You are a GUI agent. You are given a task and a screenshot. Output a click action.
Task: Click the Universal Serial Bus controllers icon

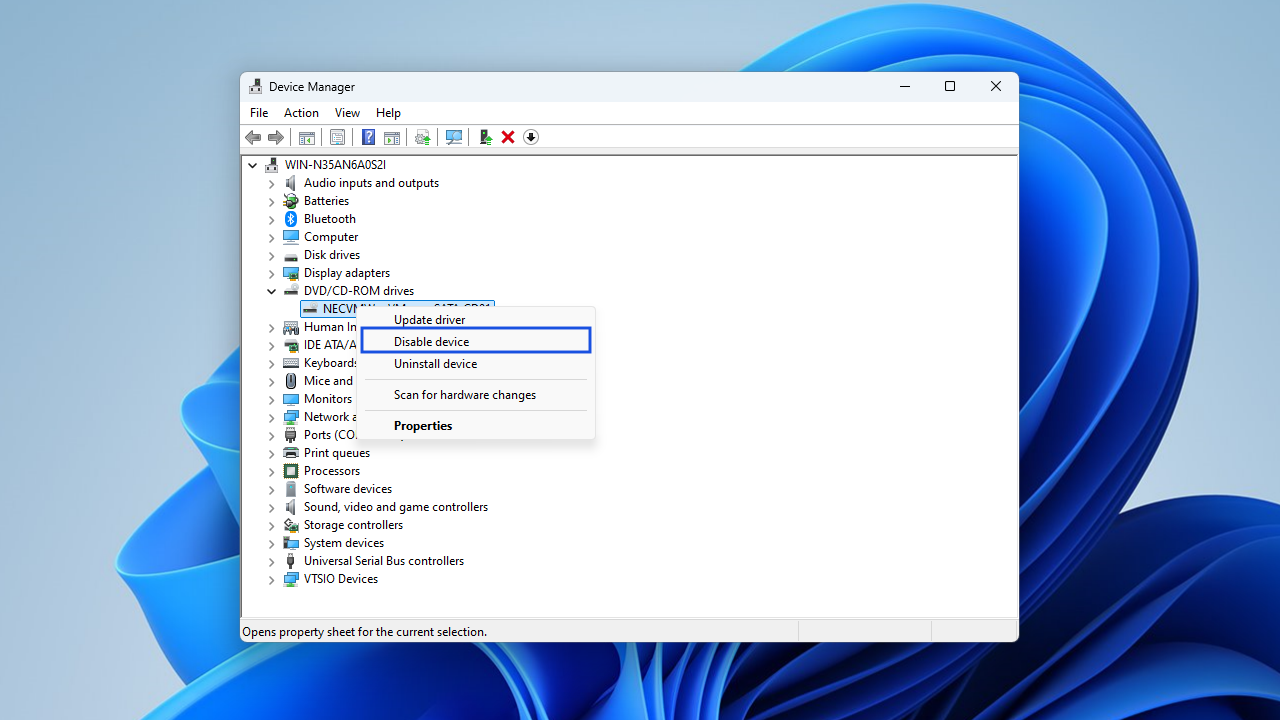[x=291, y=561]
